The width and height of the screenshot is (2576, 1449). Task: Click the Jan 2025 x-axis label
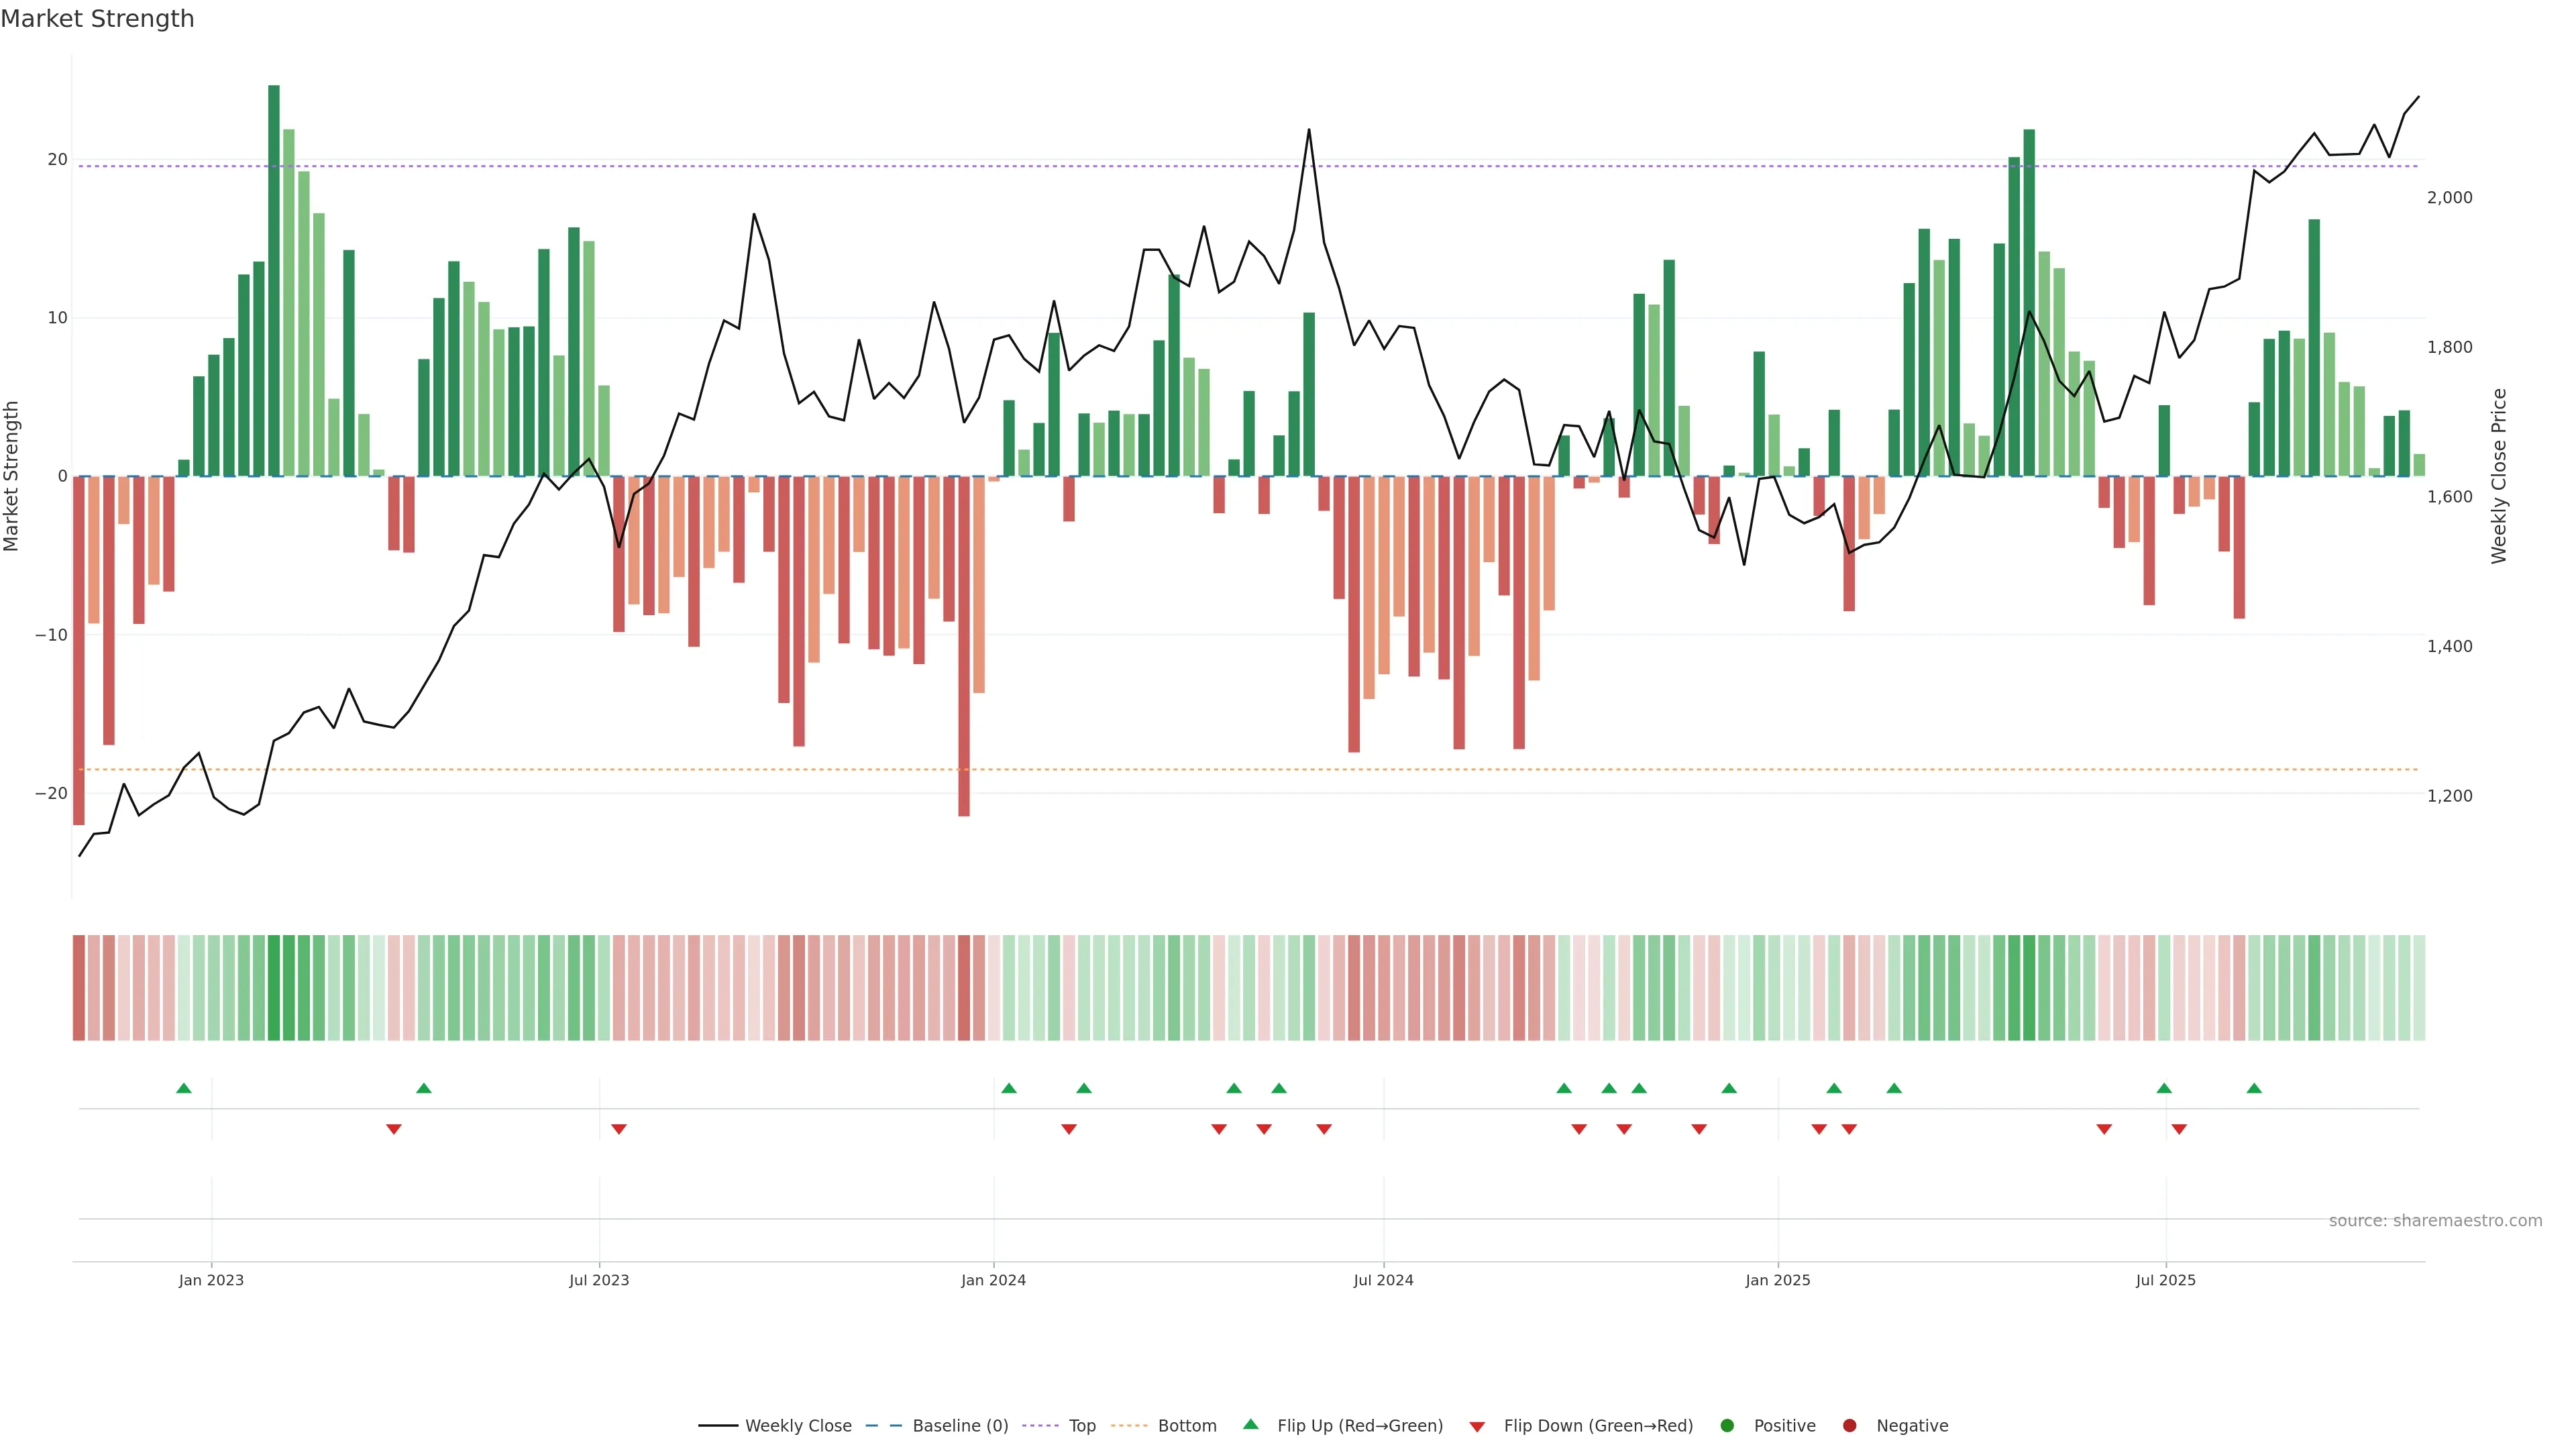[x=1778, y=1280]
